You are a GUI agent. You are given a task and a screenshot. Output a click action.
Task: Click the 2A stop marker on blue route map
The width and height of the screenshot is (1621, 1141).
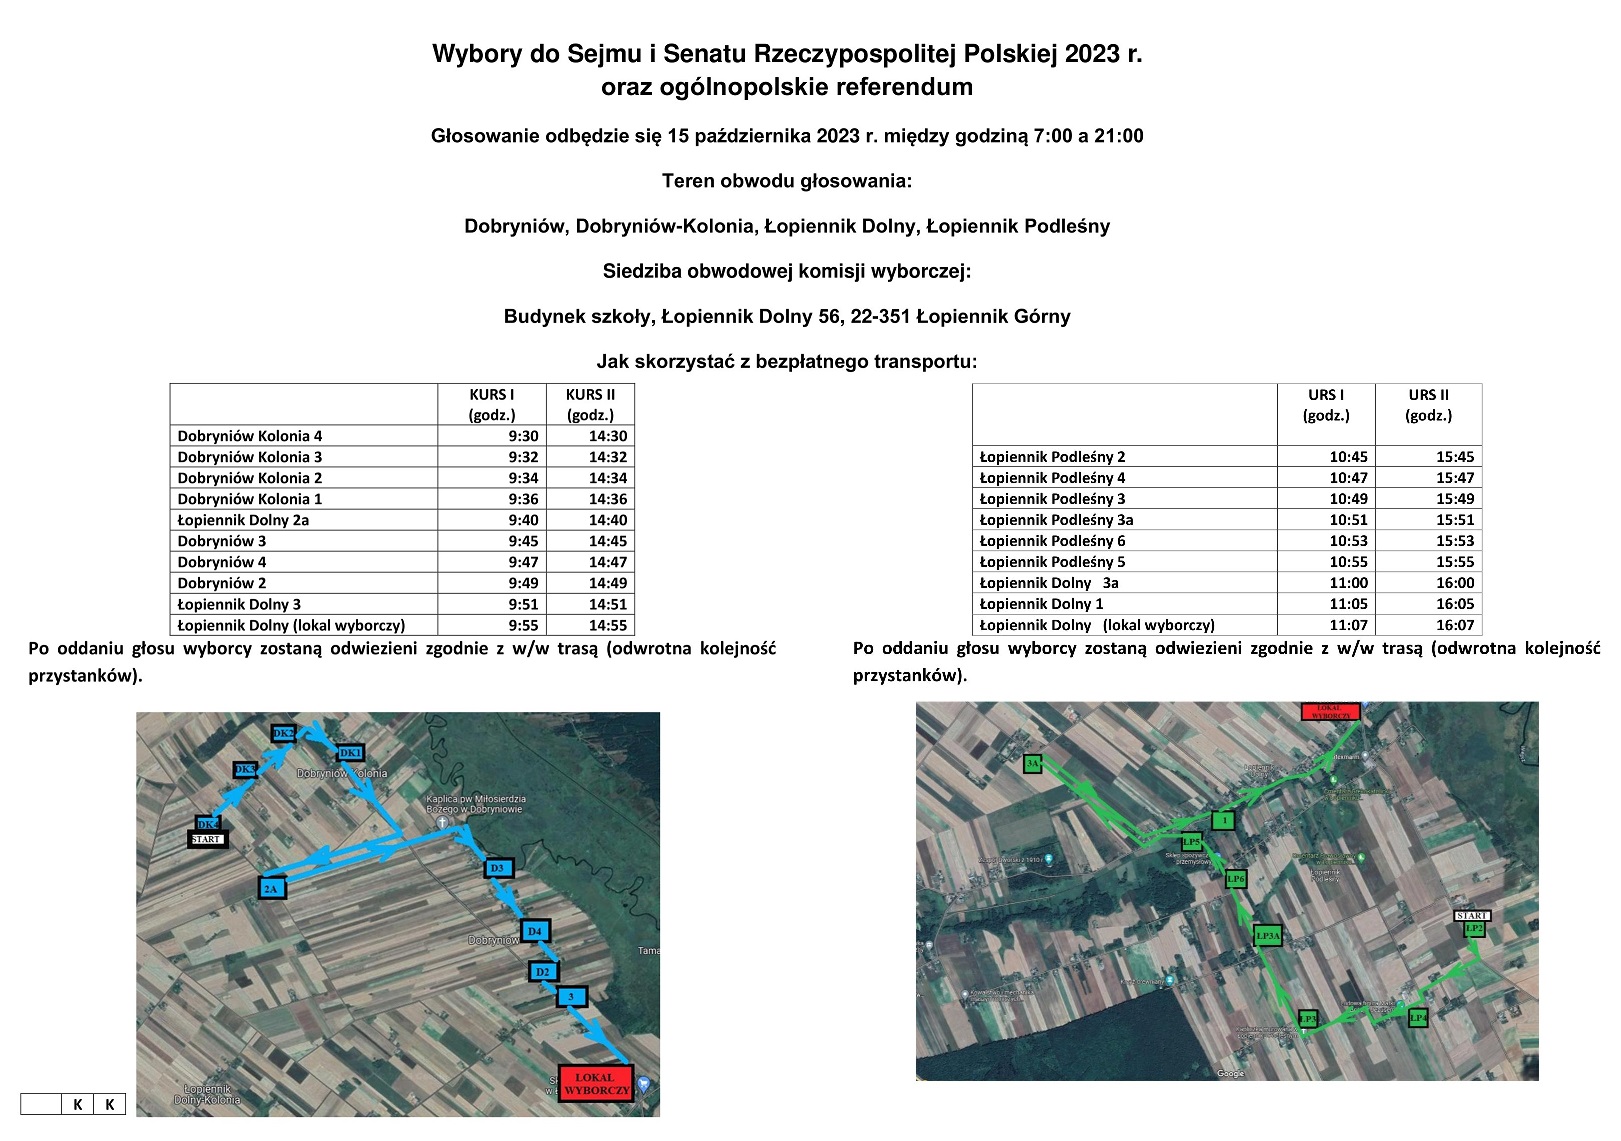271,888
